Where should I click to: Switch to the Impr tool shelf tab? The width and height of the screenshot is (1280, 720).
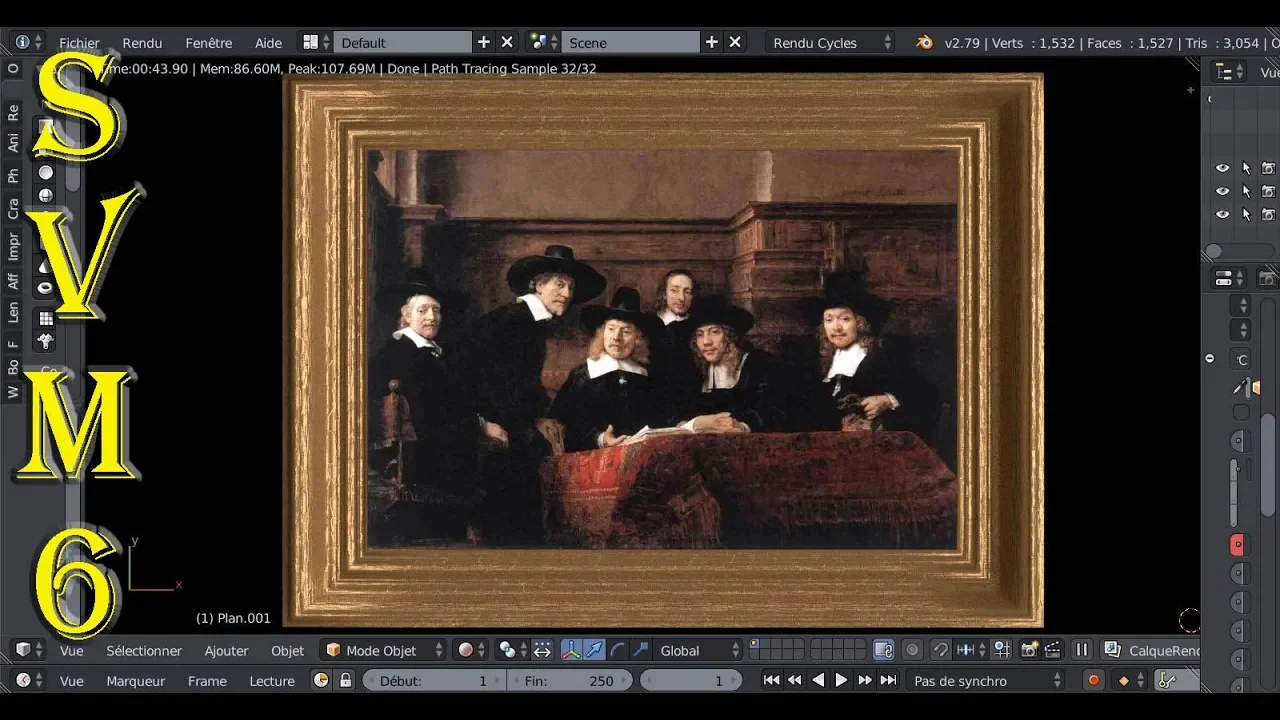click(13, 245)
